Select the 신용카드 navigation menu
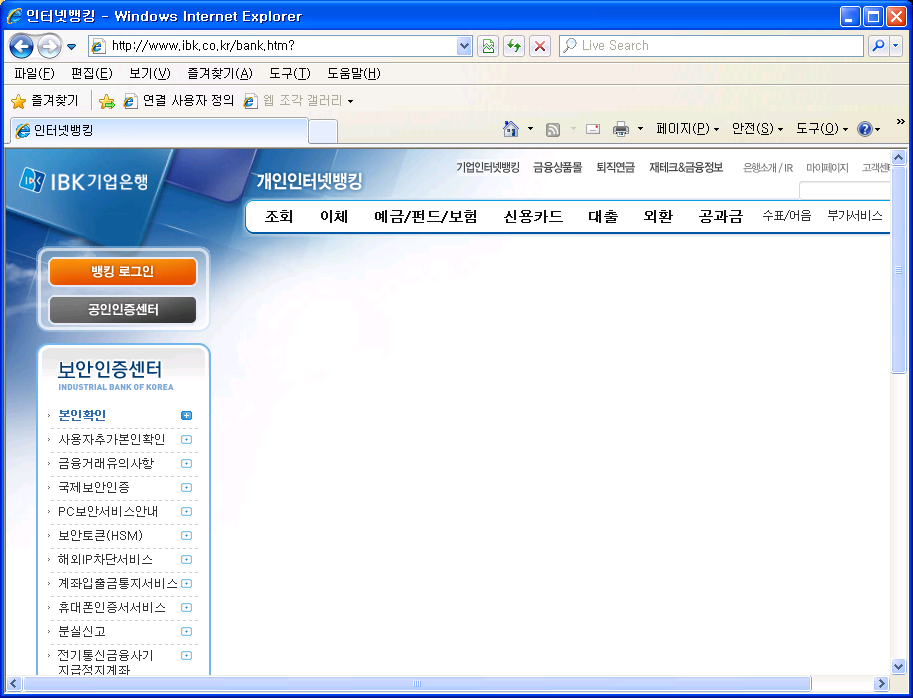The image size is (913, 698). (x=533, y=217)
